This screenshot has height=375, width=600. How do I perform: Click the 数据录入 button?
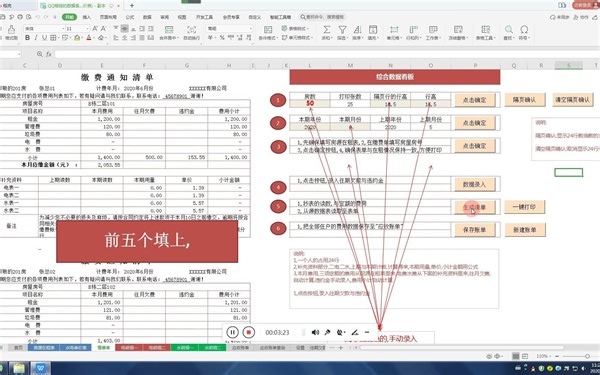(x=474, y=184)
